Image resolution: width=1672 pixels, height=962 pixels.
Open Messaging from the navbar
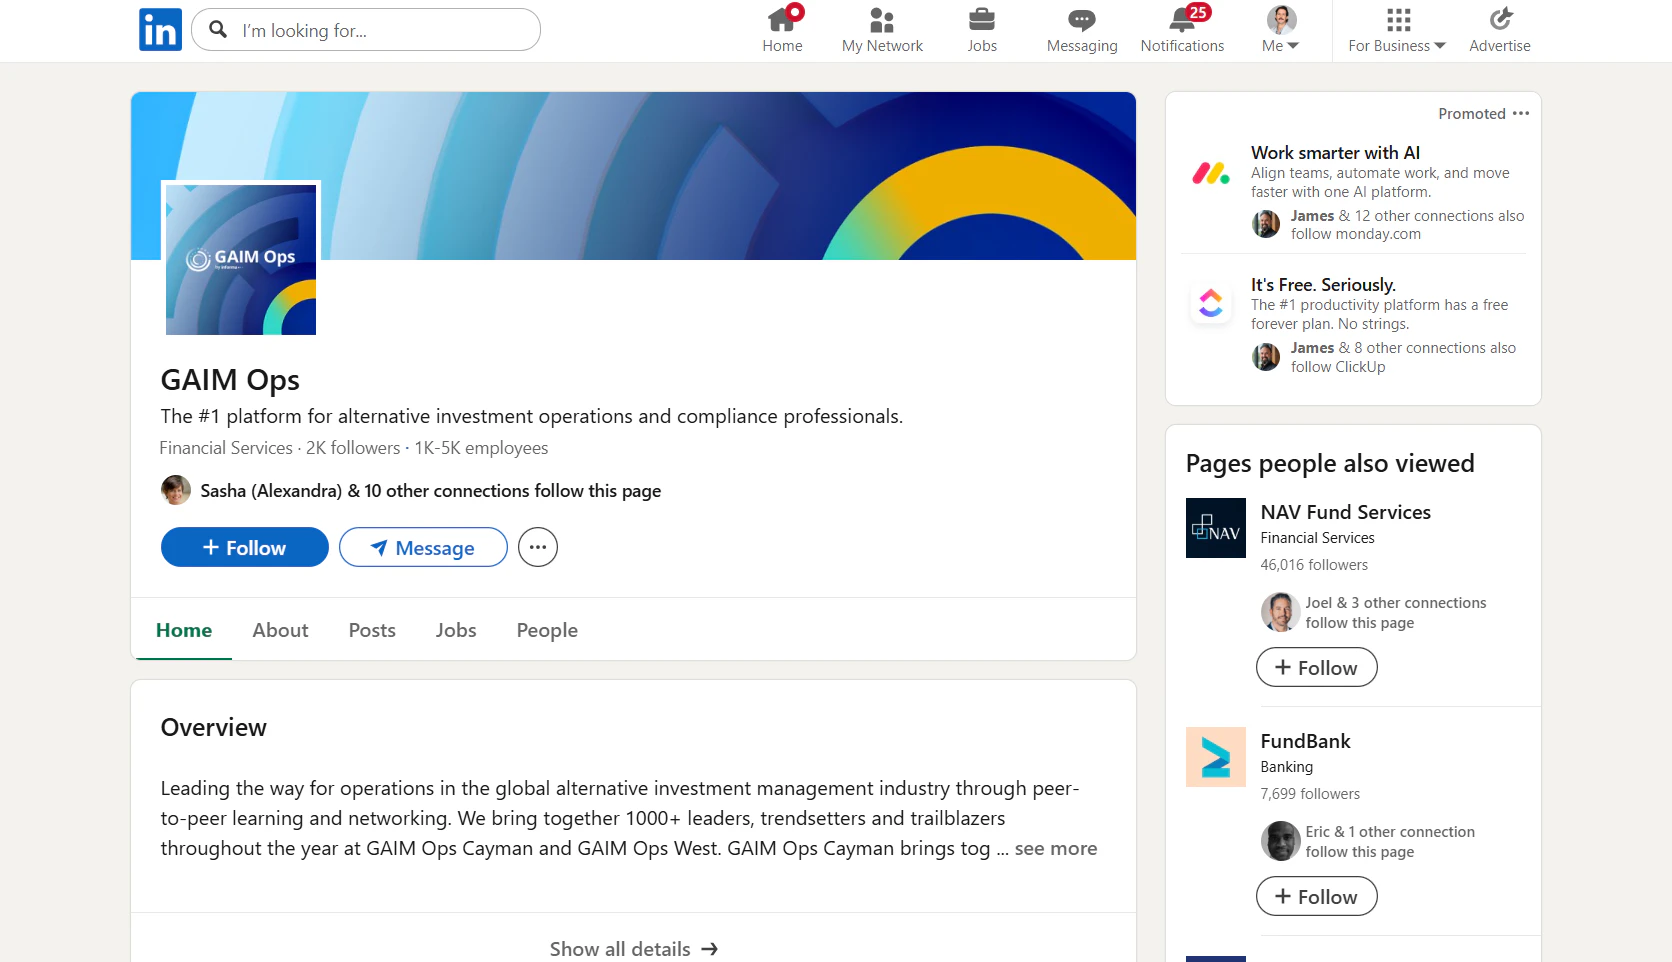tap(1082, 30)
